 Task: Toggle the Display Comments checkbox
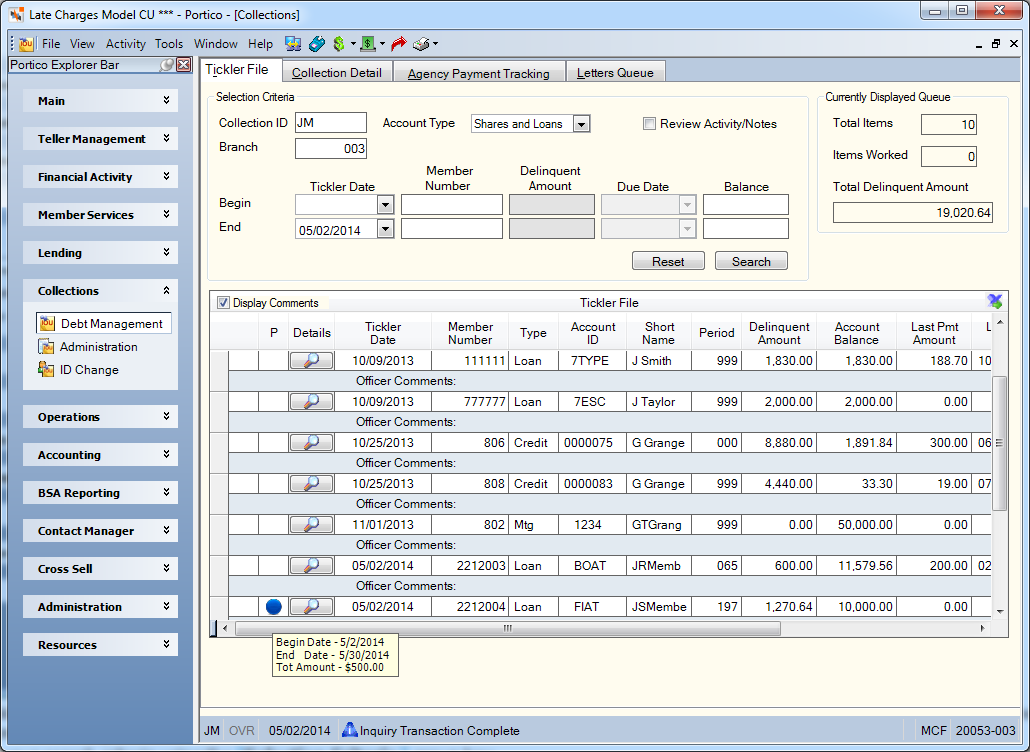click(223, 303)
